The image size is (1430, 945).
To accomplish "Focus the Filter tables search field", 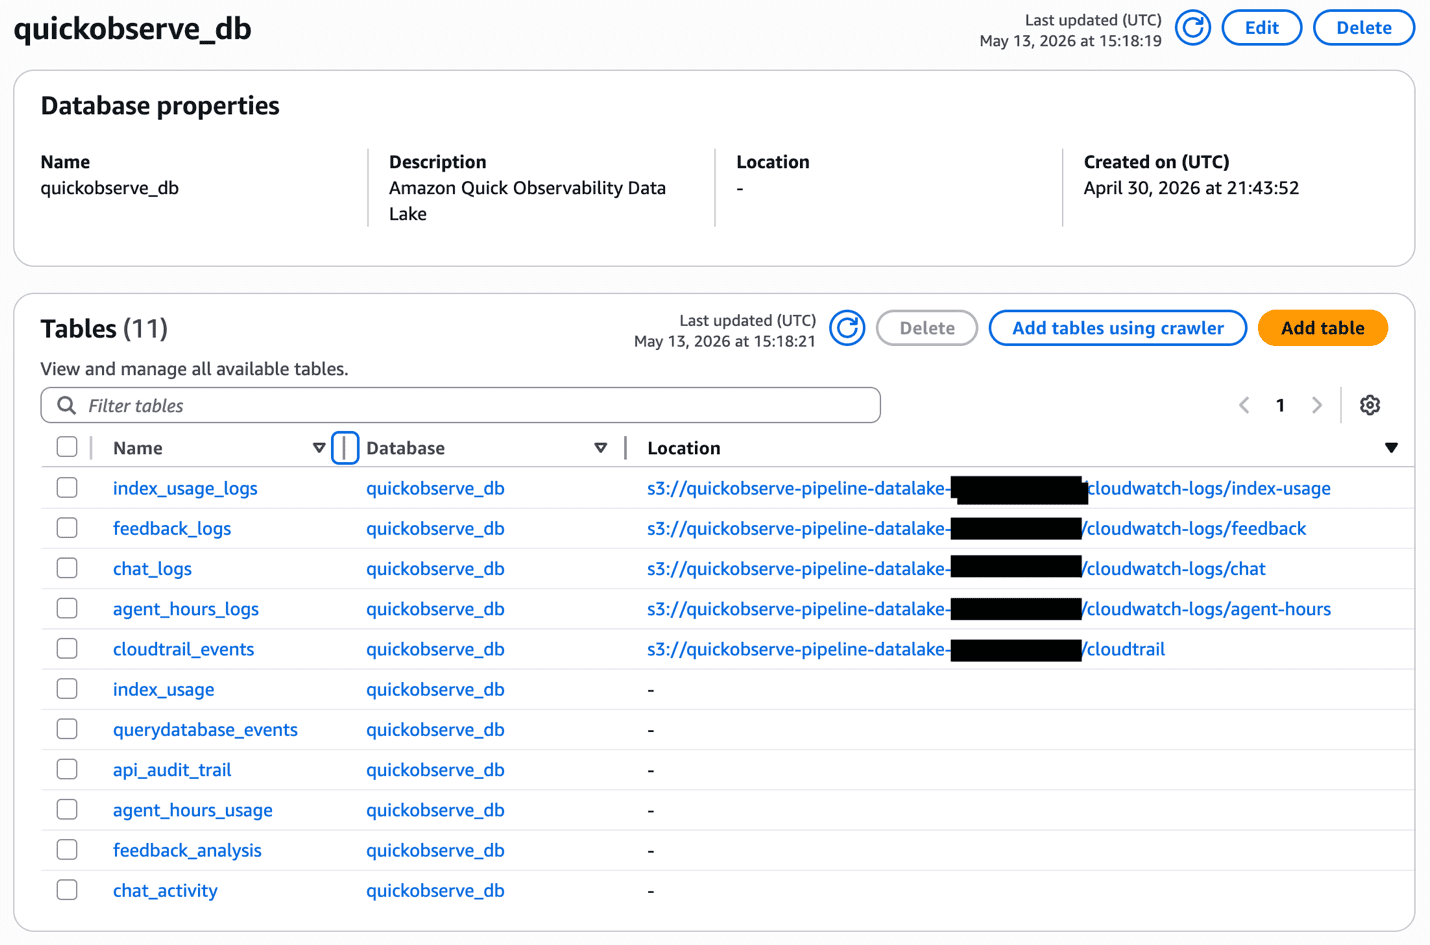I will [460, 405].
